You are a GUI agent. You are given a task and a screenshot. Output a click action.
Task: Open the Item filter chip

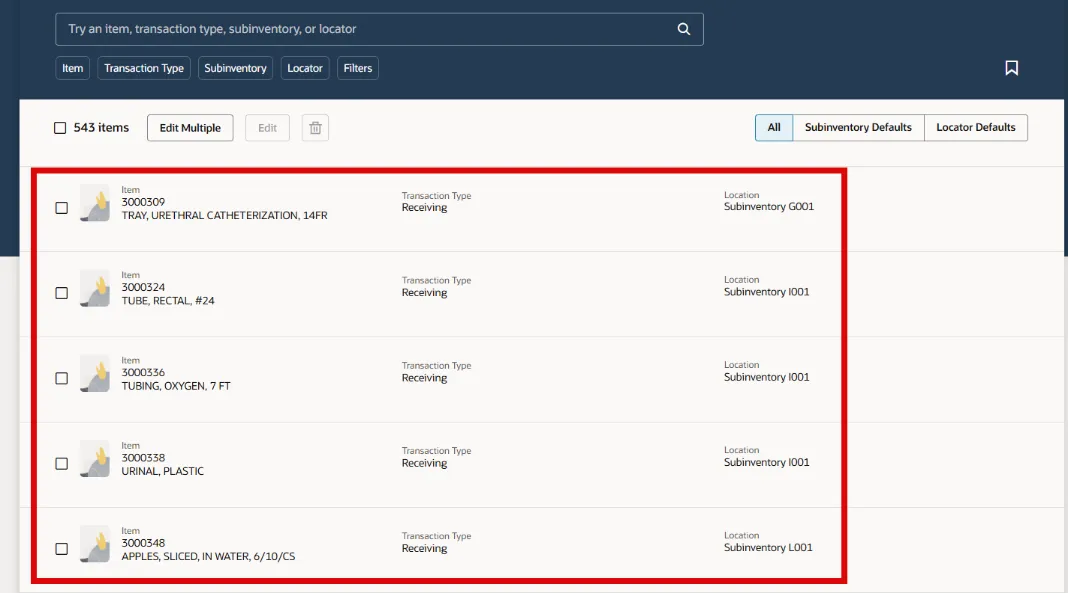pyautogui.click(x=73, y=68)
